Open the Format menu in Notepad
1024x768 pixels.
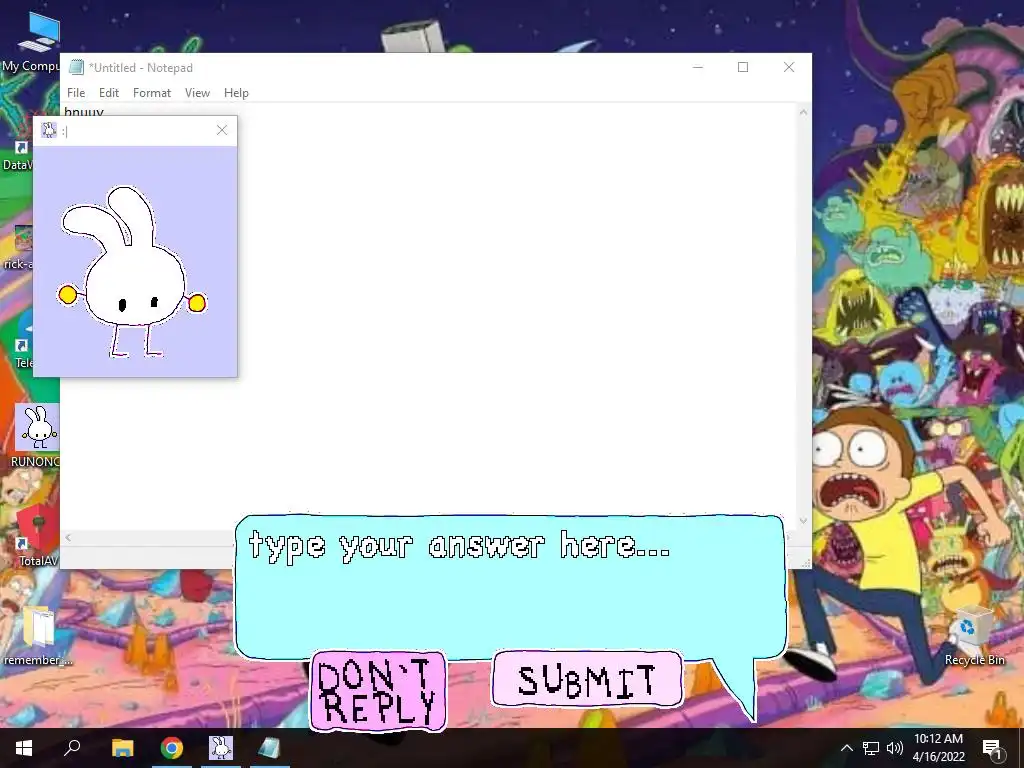pos(152,93)
